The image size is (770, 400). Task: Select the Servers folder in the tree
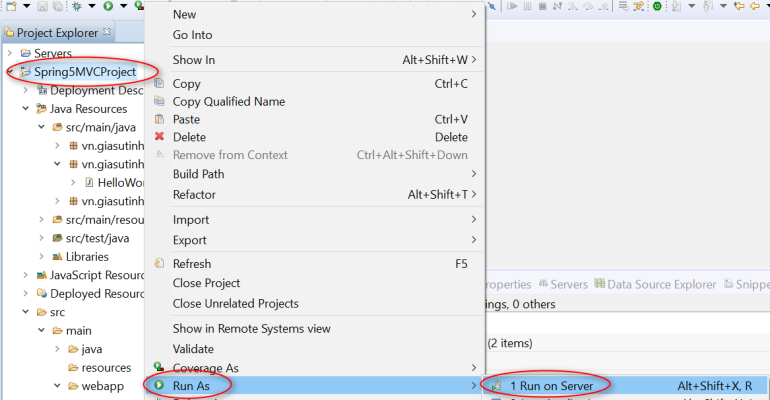53,53
